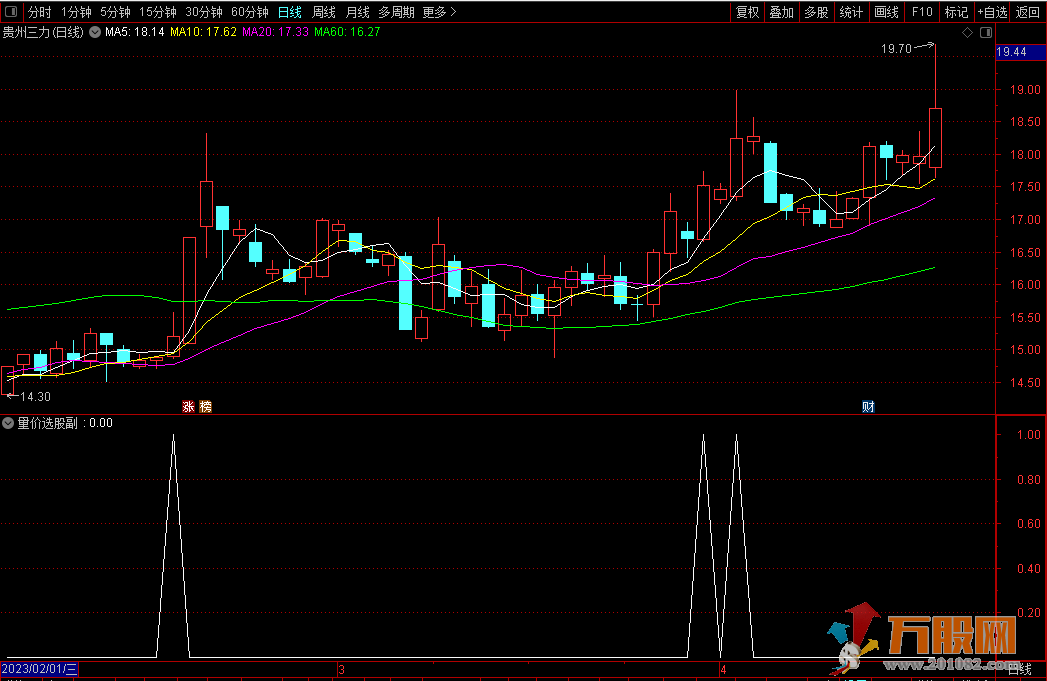Click the month 3 timeline marker
Screen dimensions: 1047x681
[341, 669]
